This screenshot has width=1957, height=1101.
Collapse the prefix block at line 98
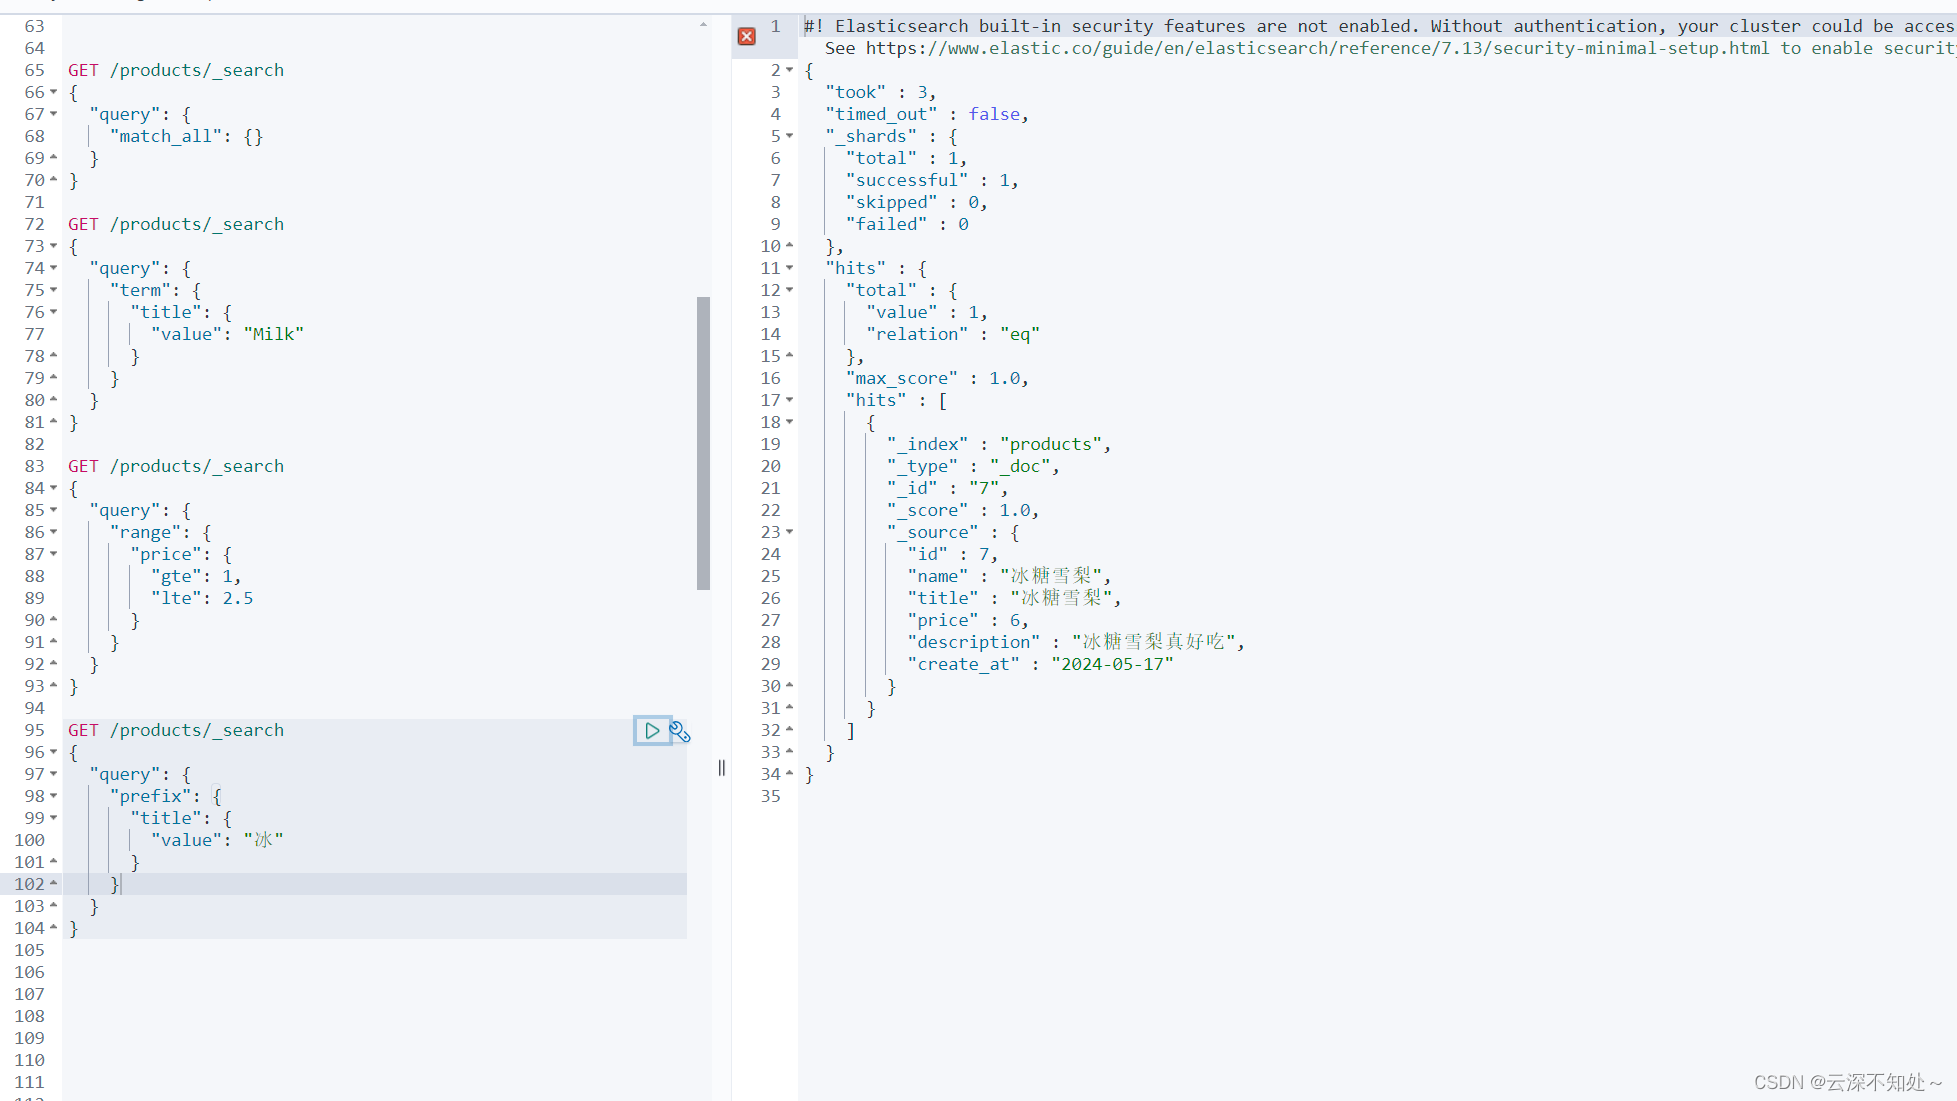(x=54, y=796)
